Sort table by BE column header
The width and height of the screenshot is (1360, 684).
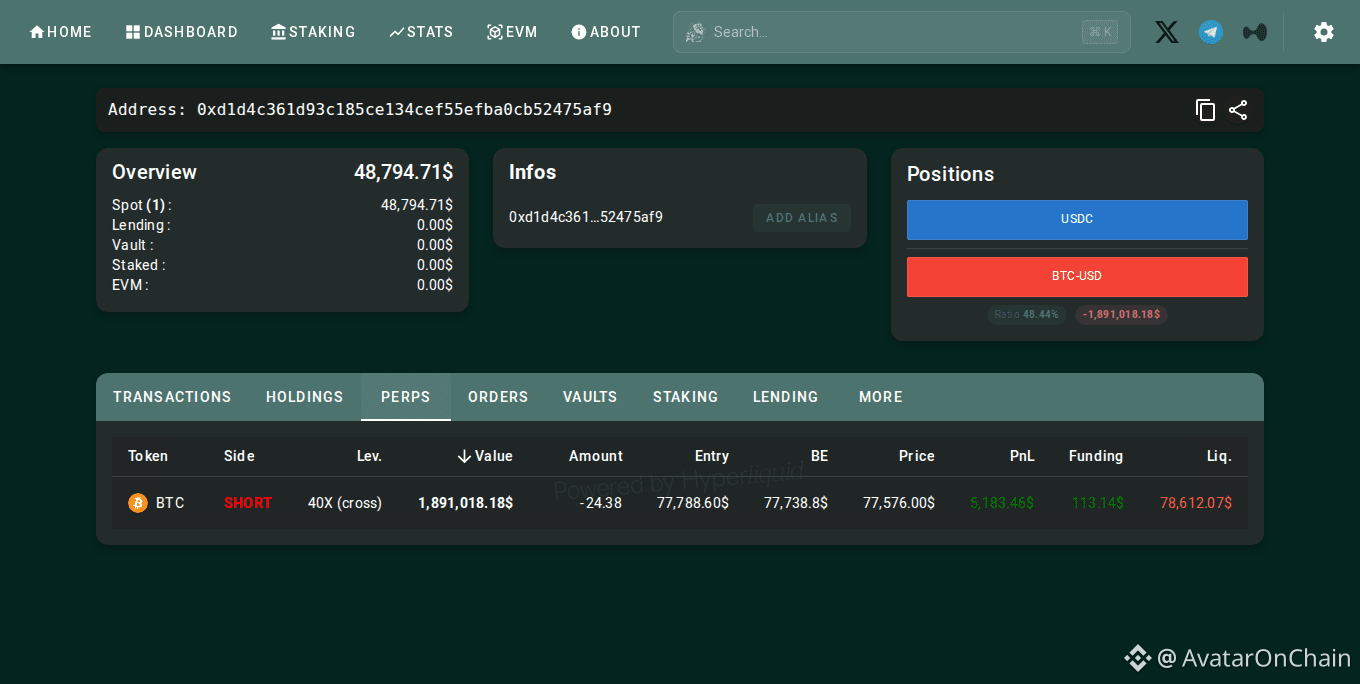click(x=819, y=456)
